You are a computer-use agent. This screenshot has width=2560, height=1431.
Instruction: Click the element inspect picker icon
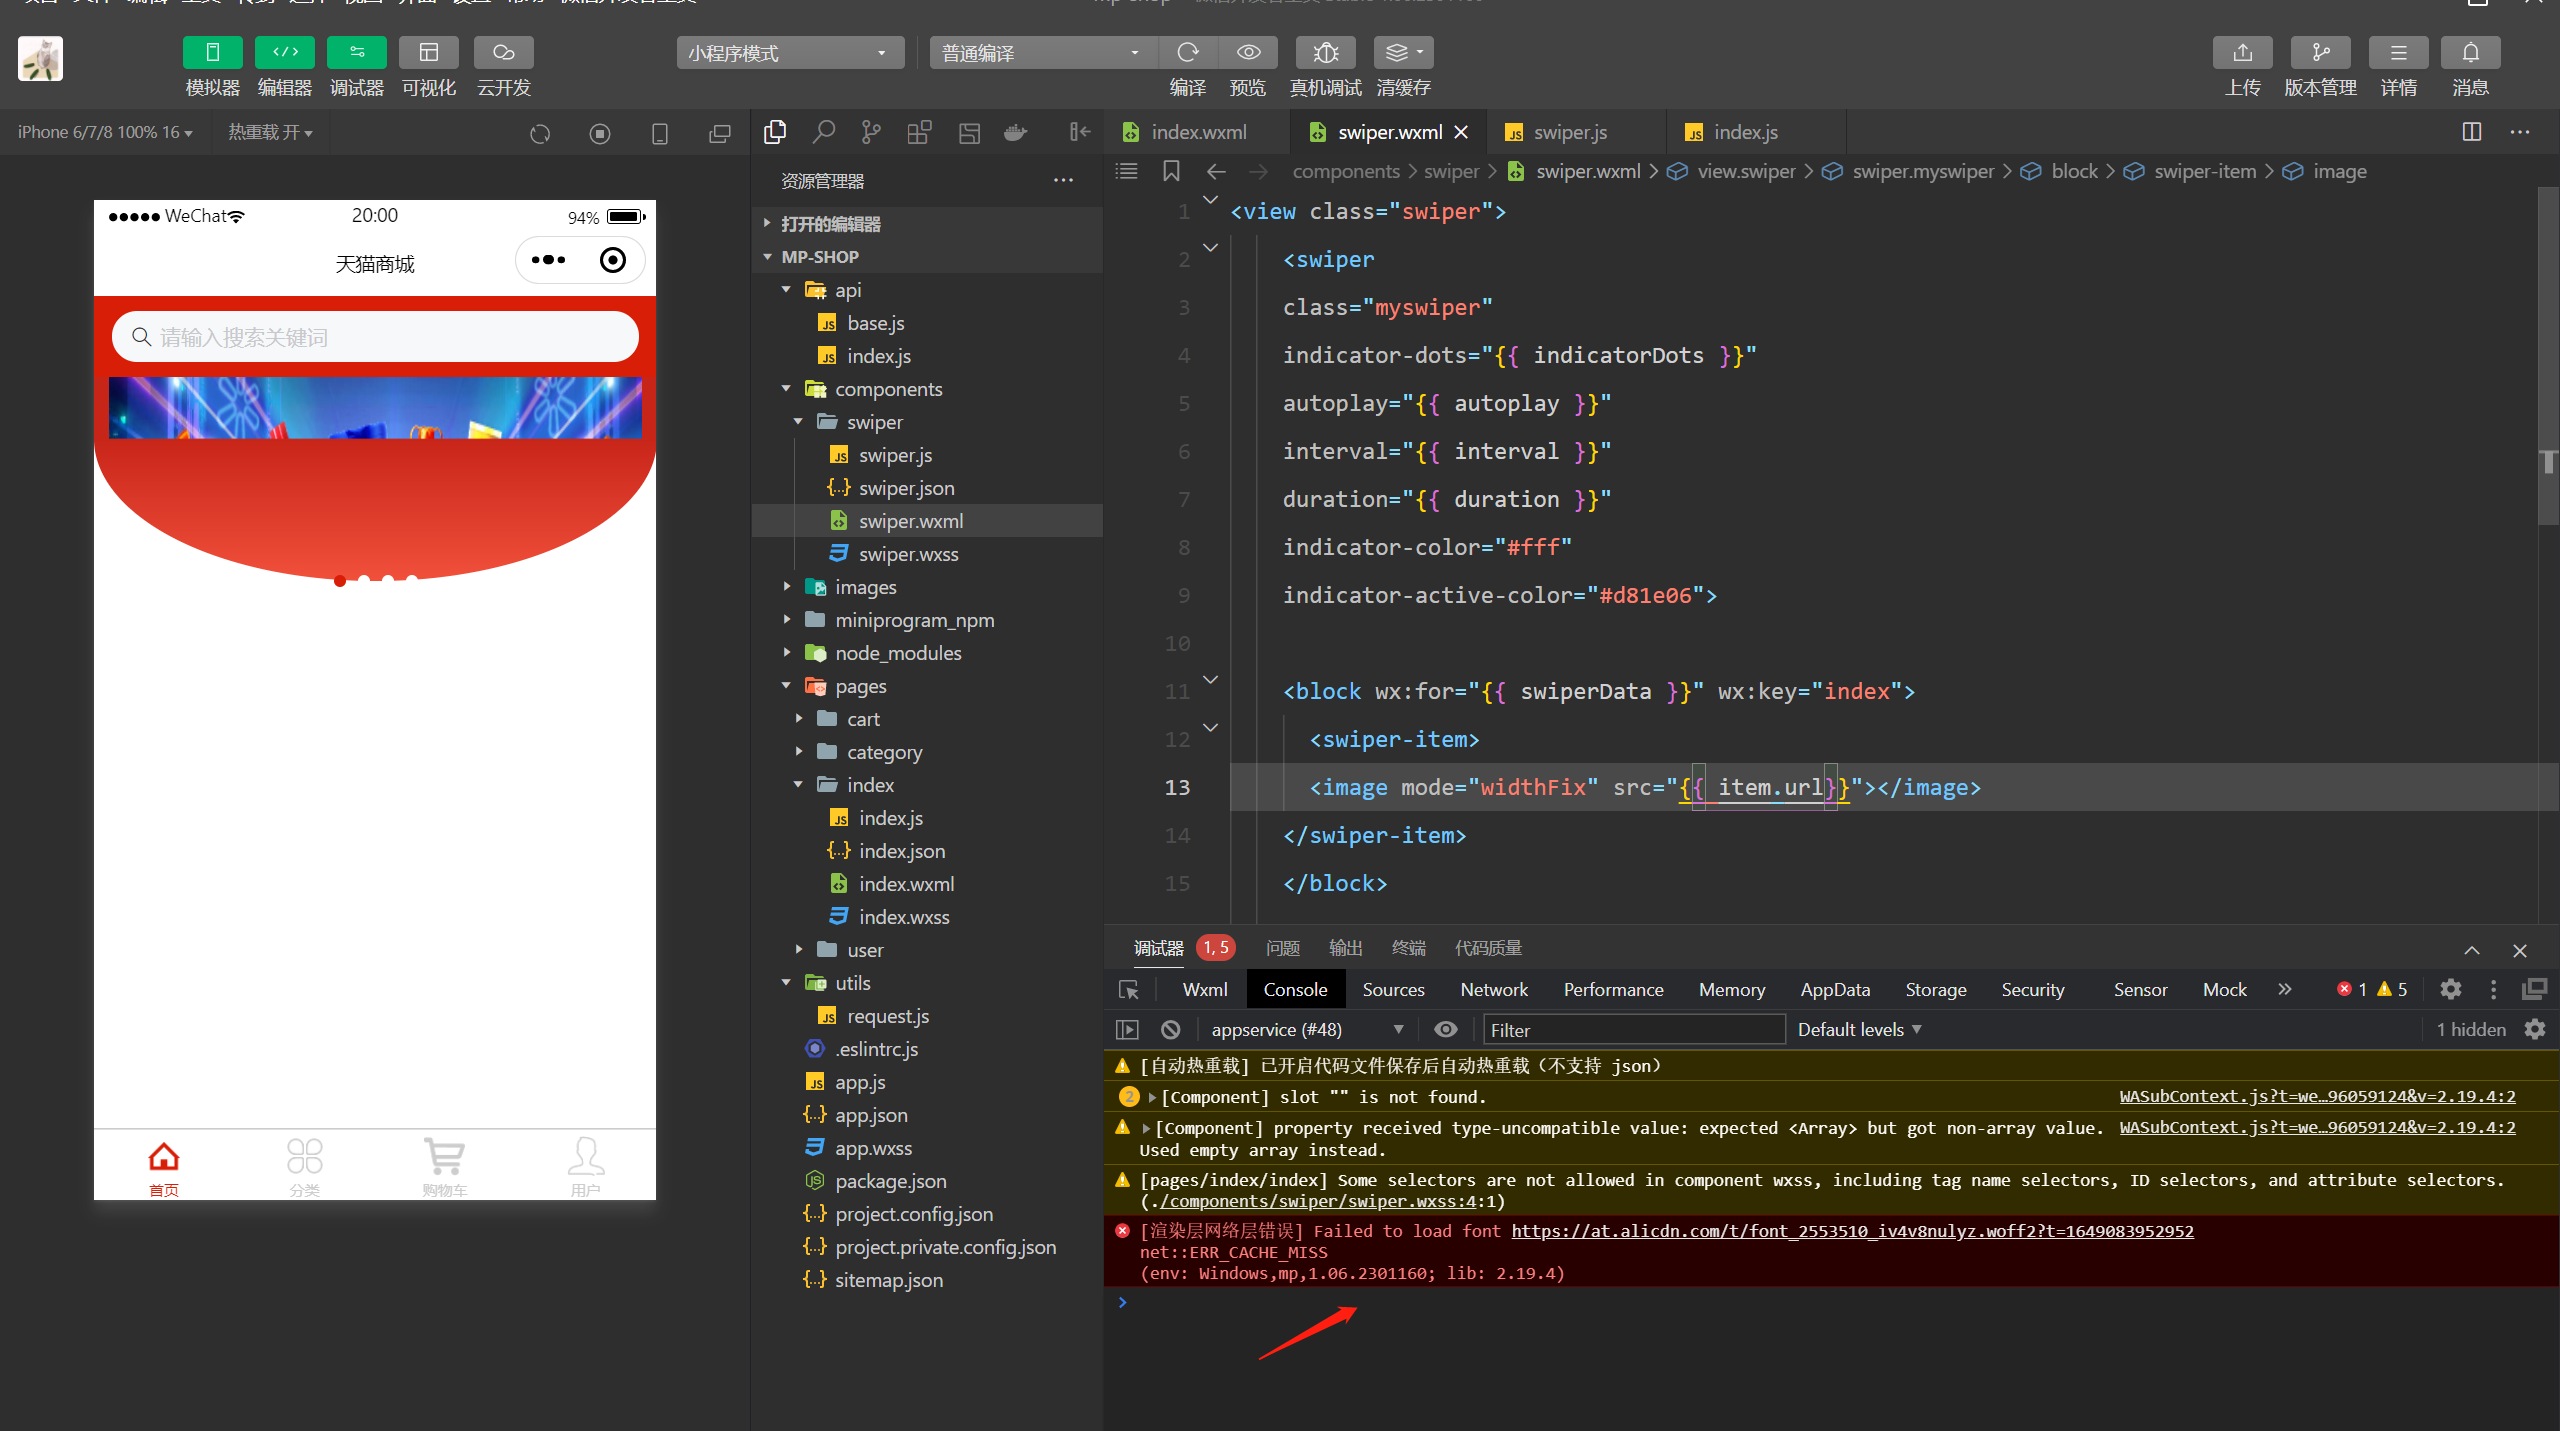[1129, 989]
